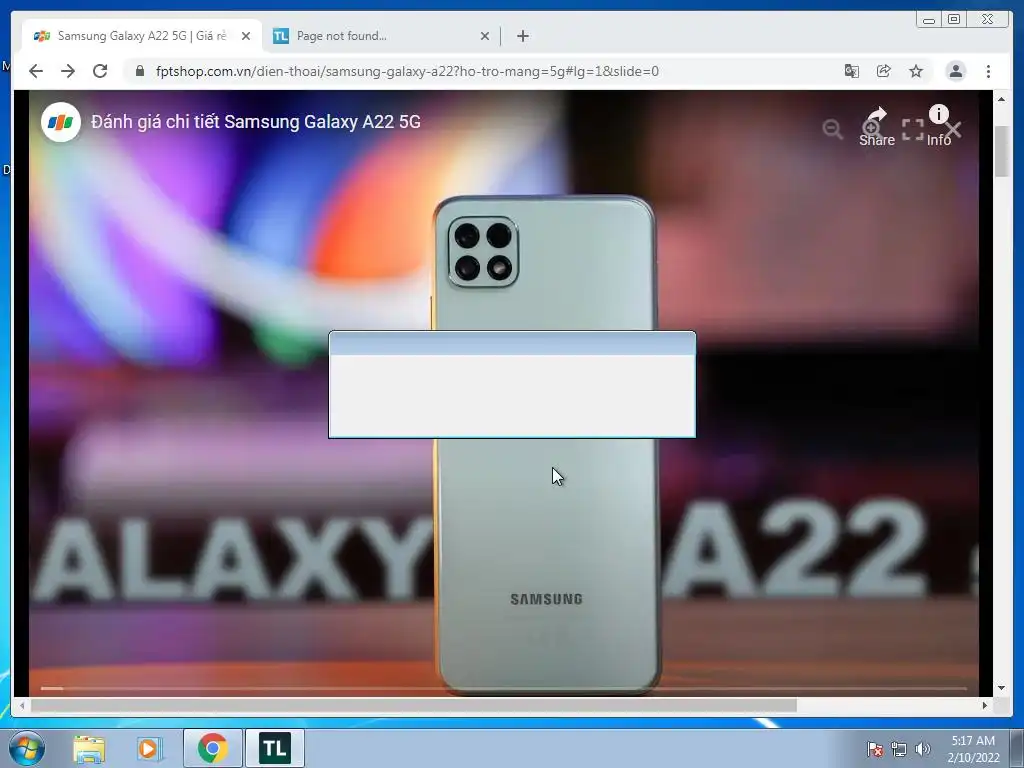The height and width of the screenshot is (768, 1024).
Task: Click the scroll right arrow
Action: click(985, 705)
